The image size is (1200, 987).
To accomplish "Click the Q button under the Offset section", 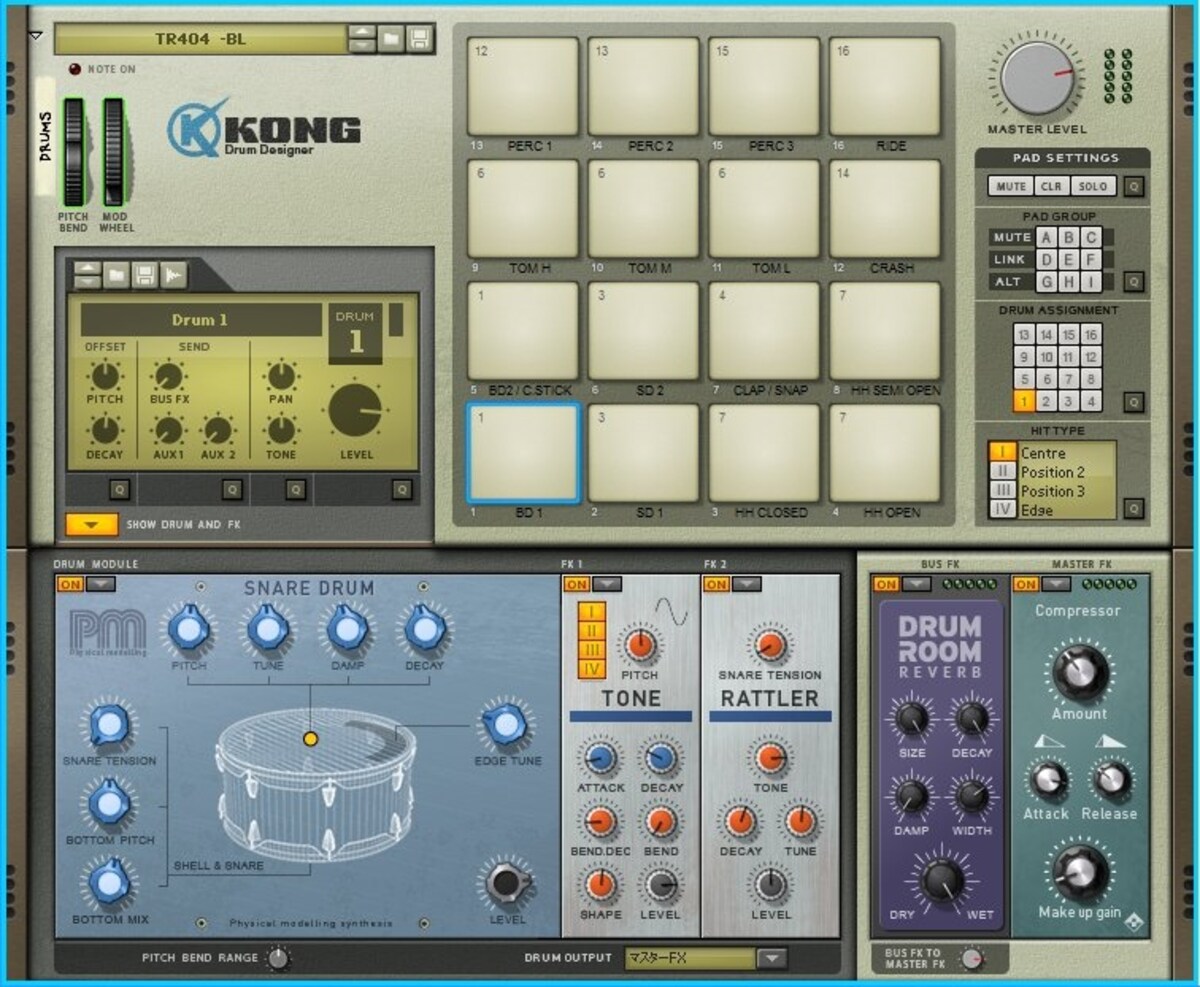I will [x=118, y=489].
